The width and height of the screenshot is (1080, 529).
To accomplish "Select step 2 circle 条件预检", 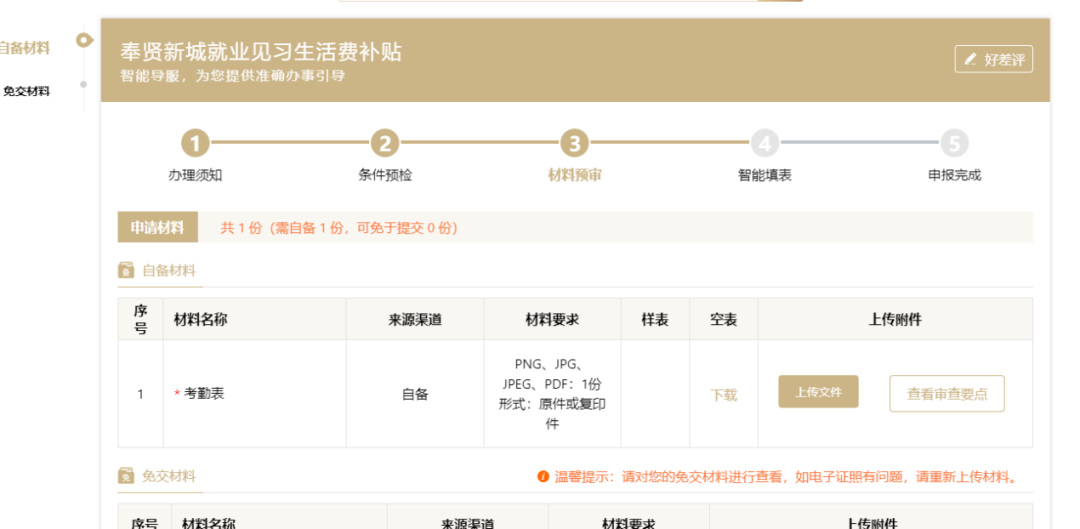I will 385,144.
